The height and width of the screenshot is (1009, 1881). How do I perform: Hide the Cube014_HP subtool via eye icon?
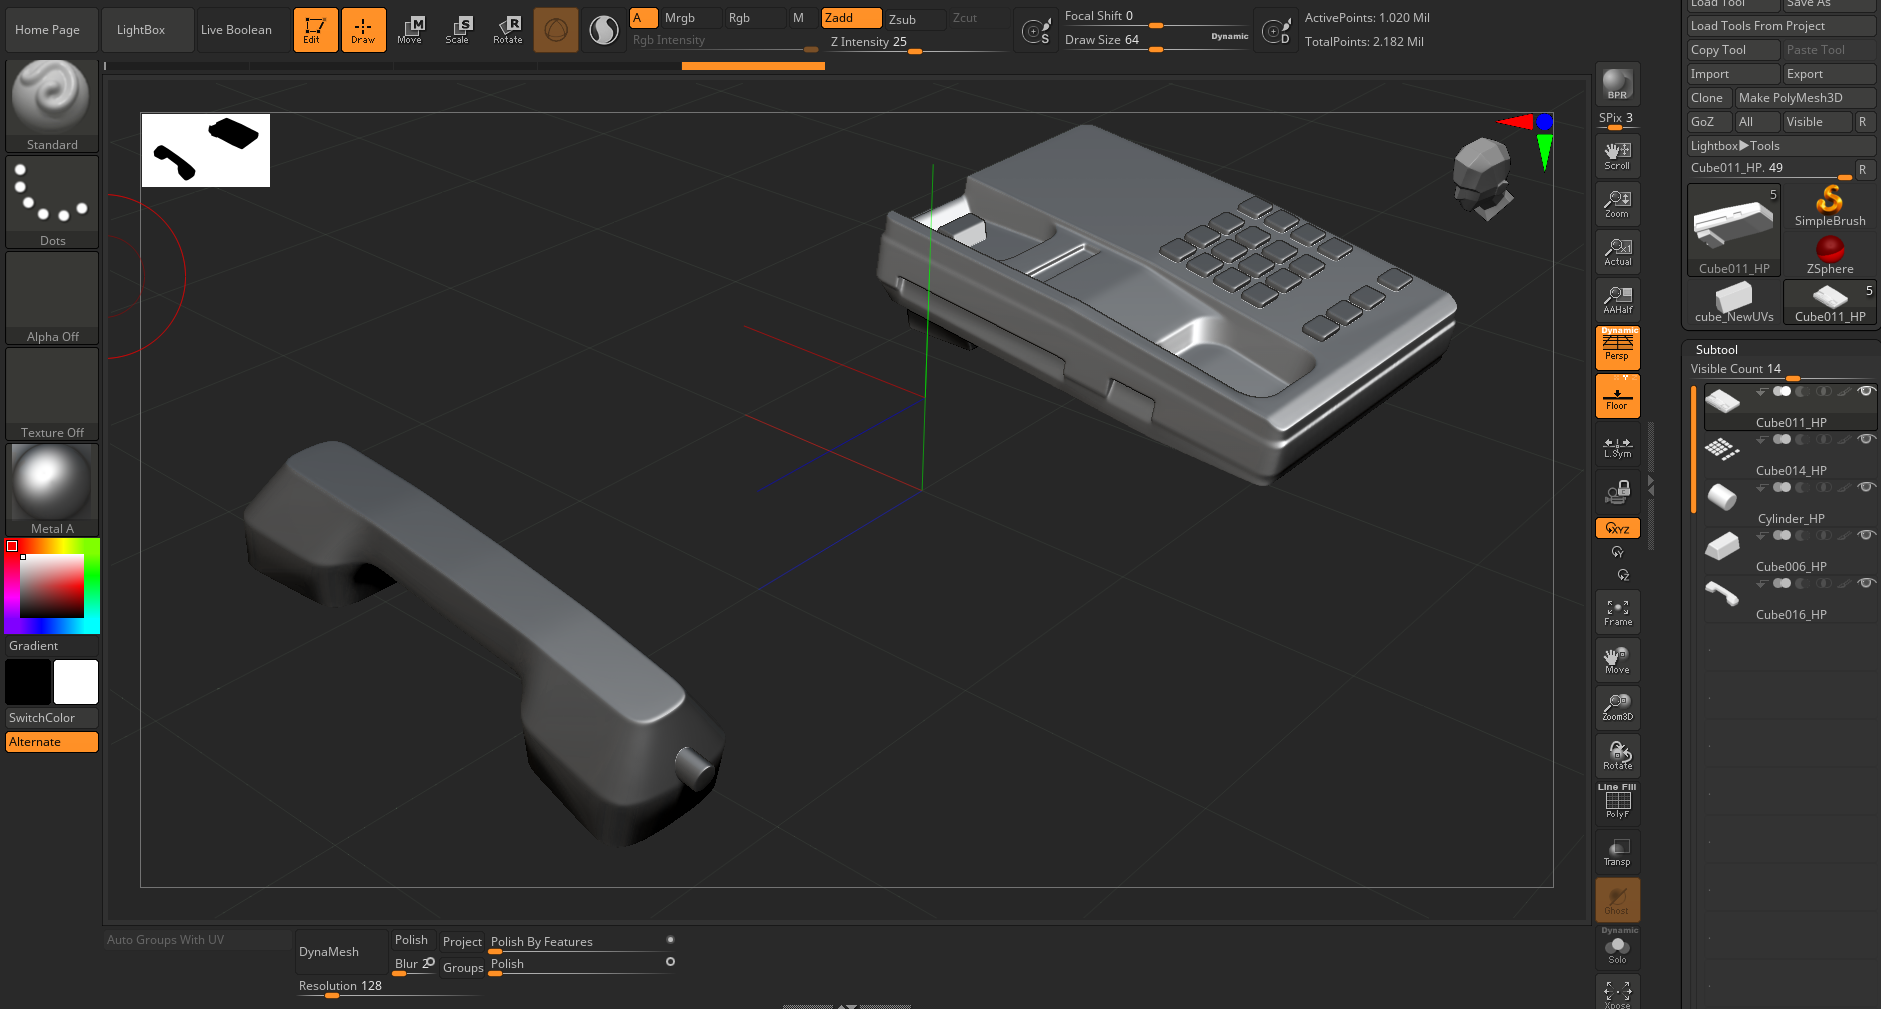click(1865, 439)
